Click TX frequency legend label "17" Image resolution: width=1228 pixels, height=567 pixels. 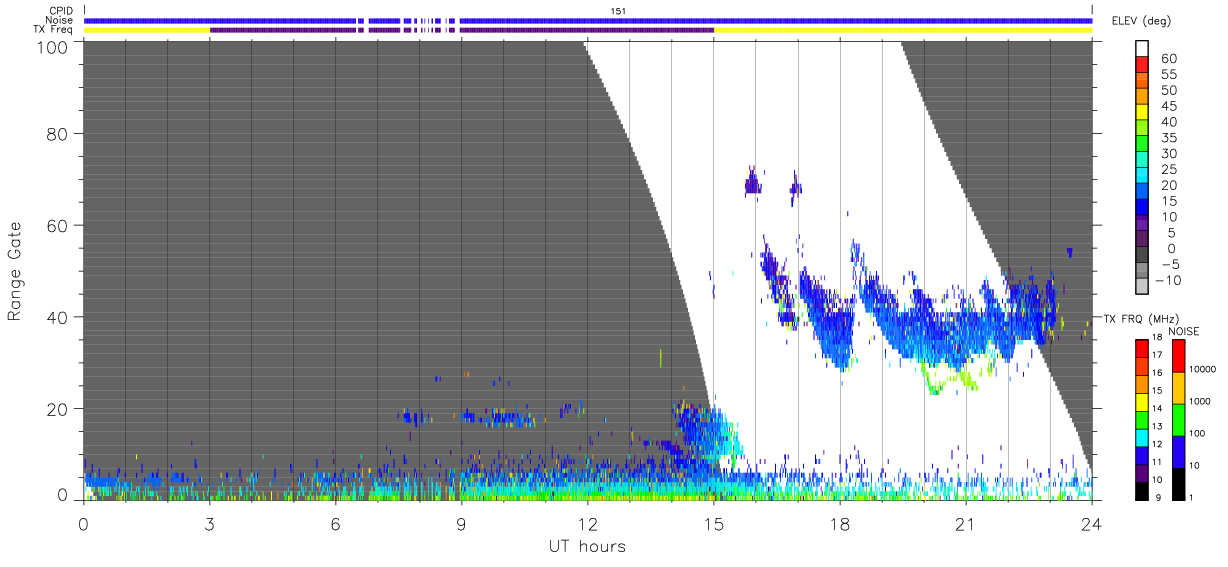pyautogui.click(x=1158, y=355)
